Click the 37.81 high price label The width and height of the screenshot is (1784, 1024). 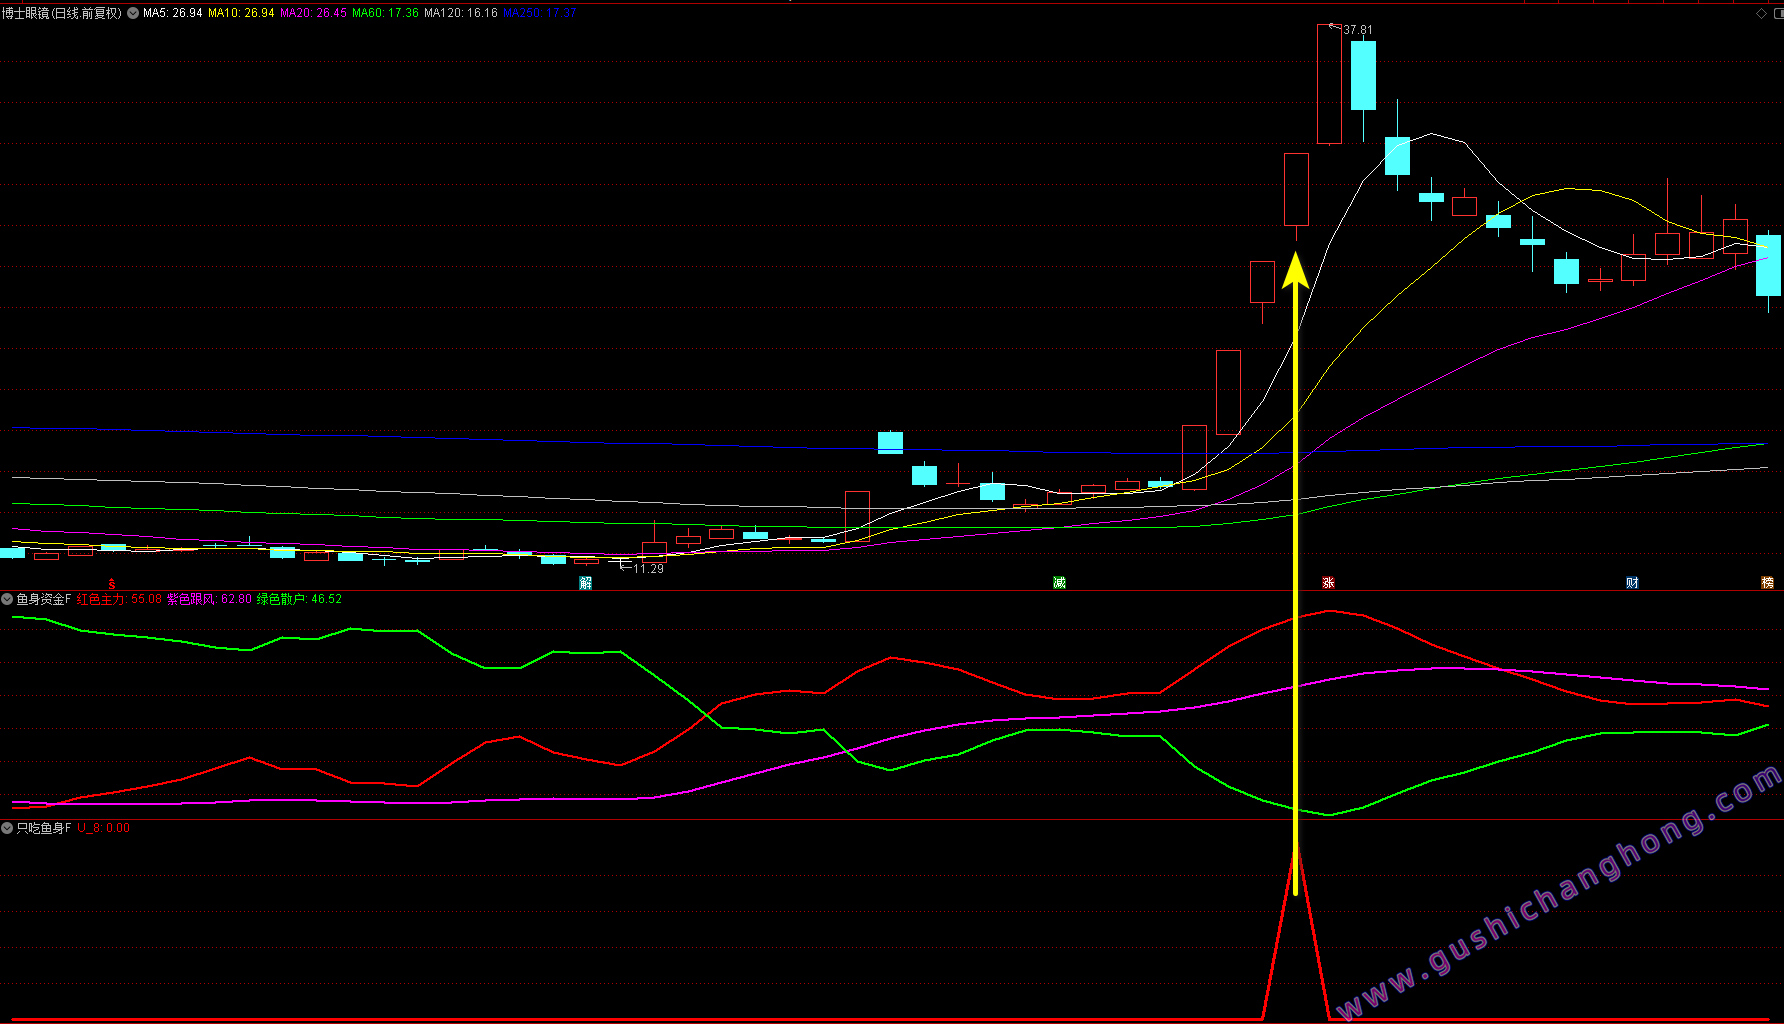coord(1358,30)
